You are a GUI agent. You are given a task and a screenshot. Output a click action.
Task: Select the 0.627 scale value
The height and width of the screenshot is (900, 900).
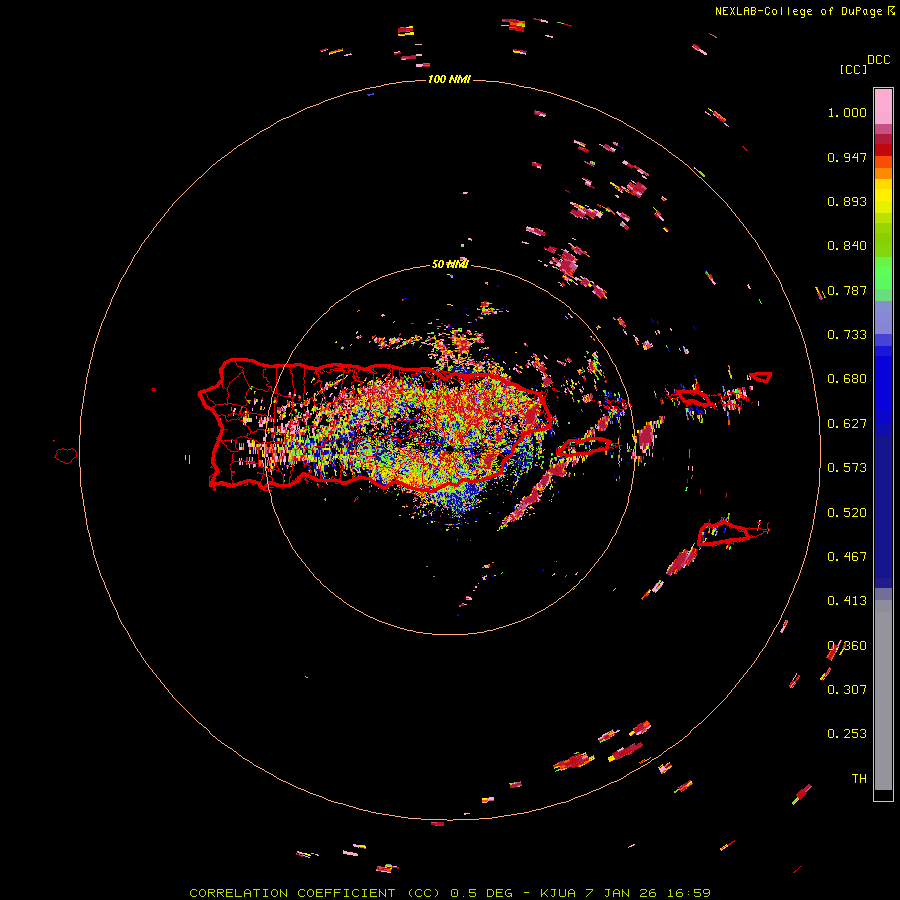click(847, 424)
